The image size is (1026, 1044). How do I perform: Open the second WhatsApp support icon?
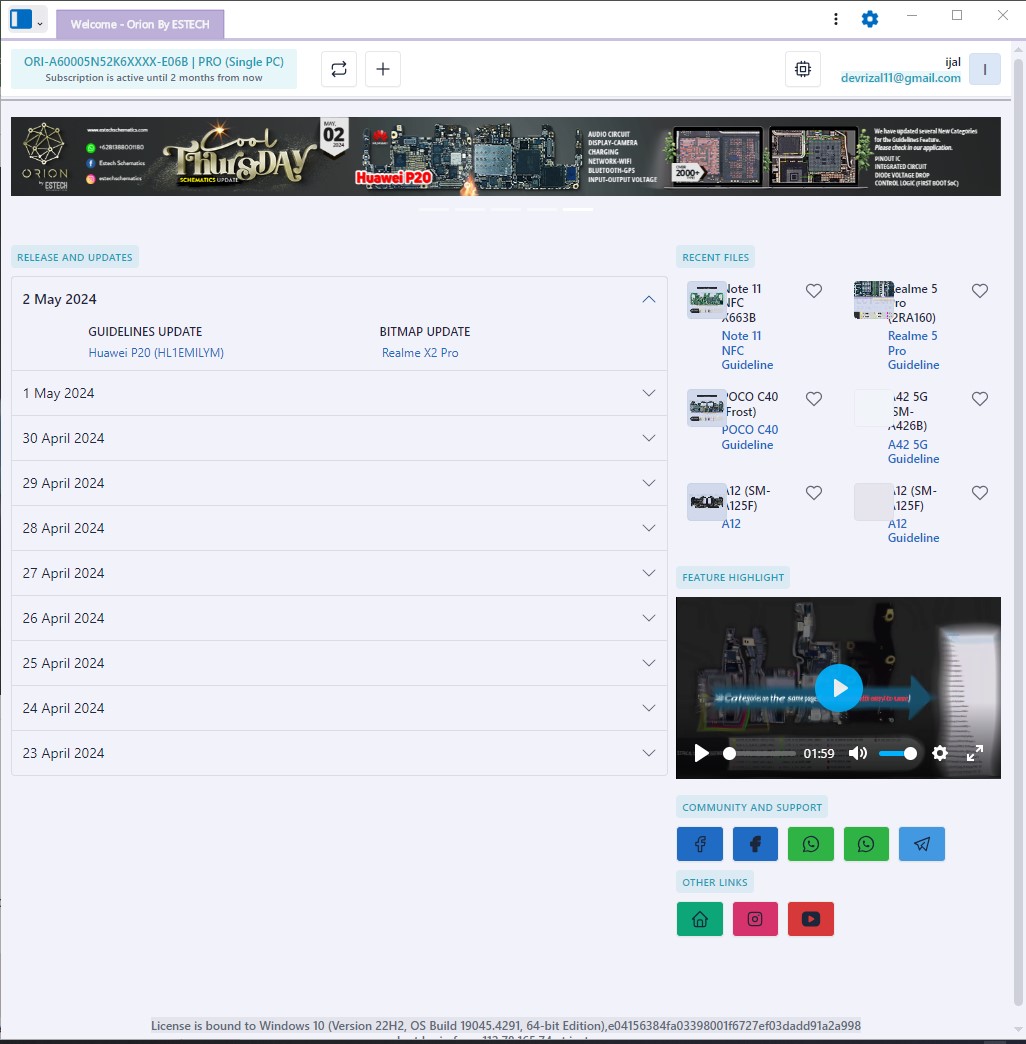[866, 844]
